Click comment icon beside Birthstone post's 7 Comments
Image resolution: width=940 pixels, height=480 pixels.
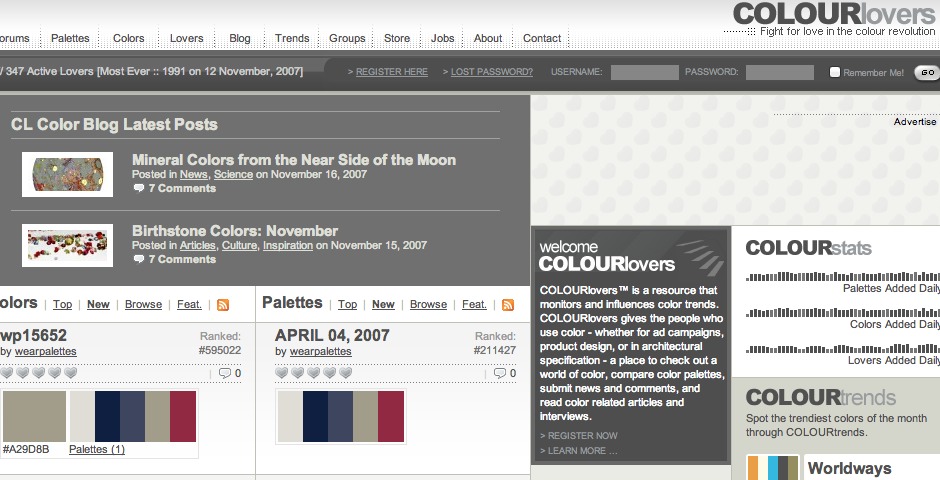coord(138,259)
